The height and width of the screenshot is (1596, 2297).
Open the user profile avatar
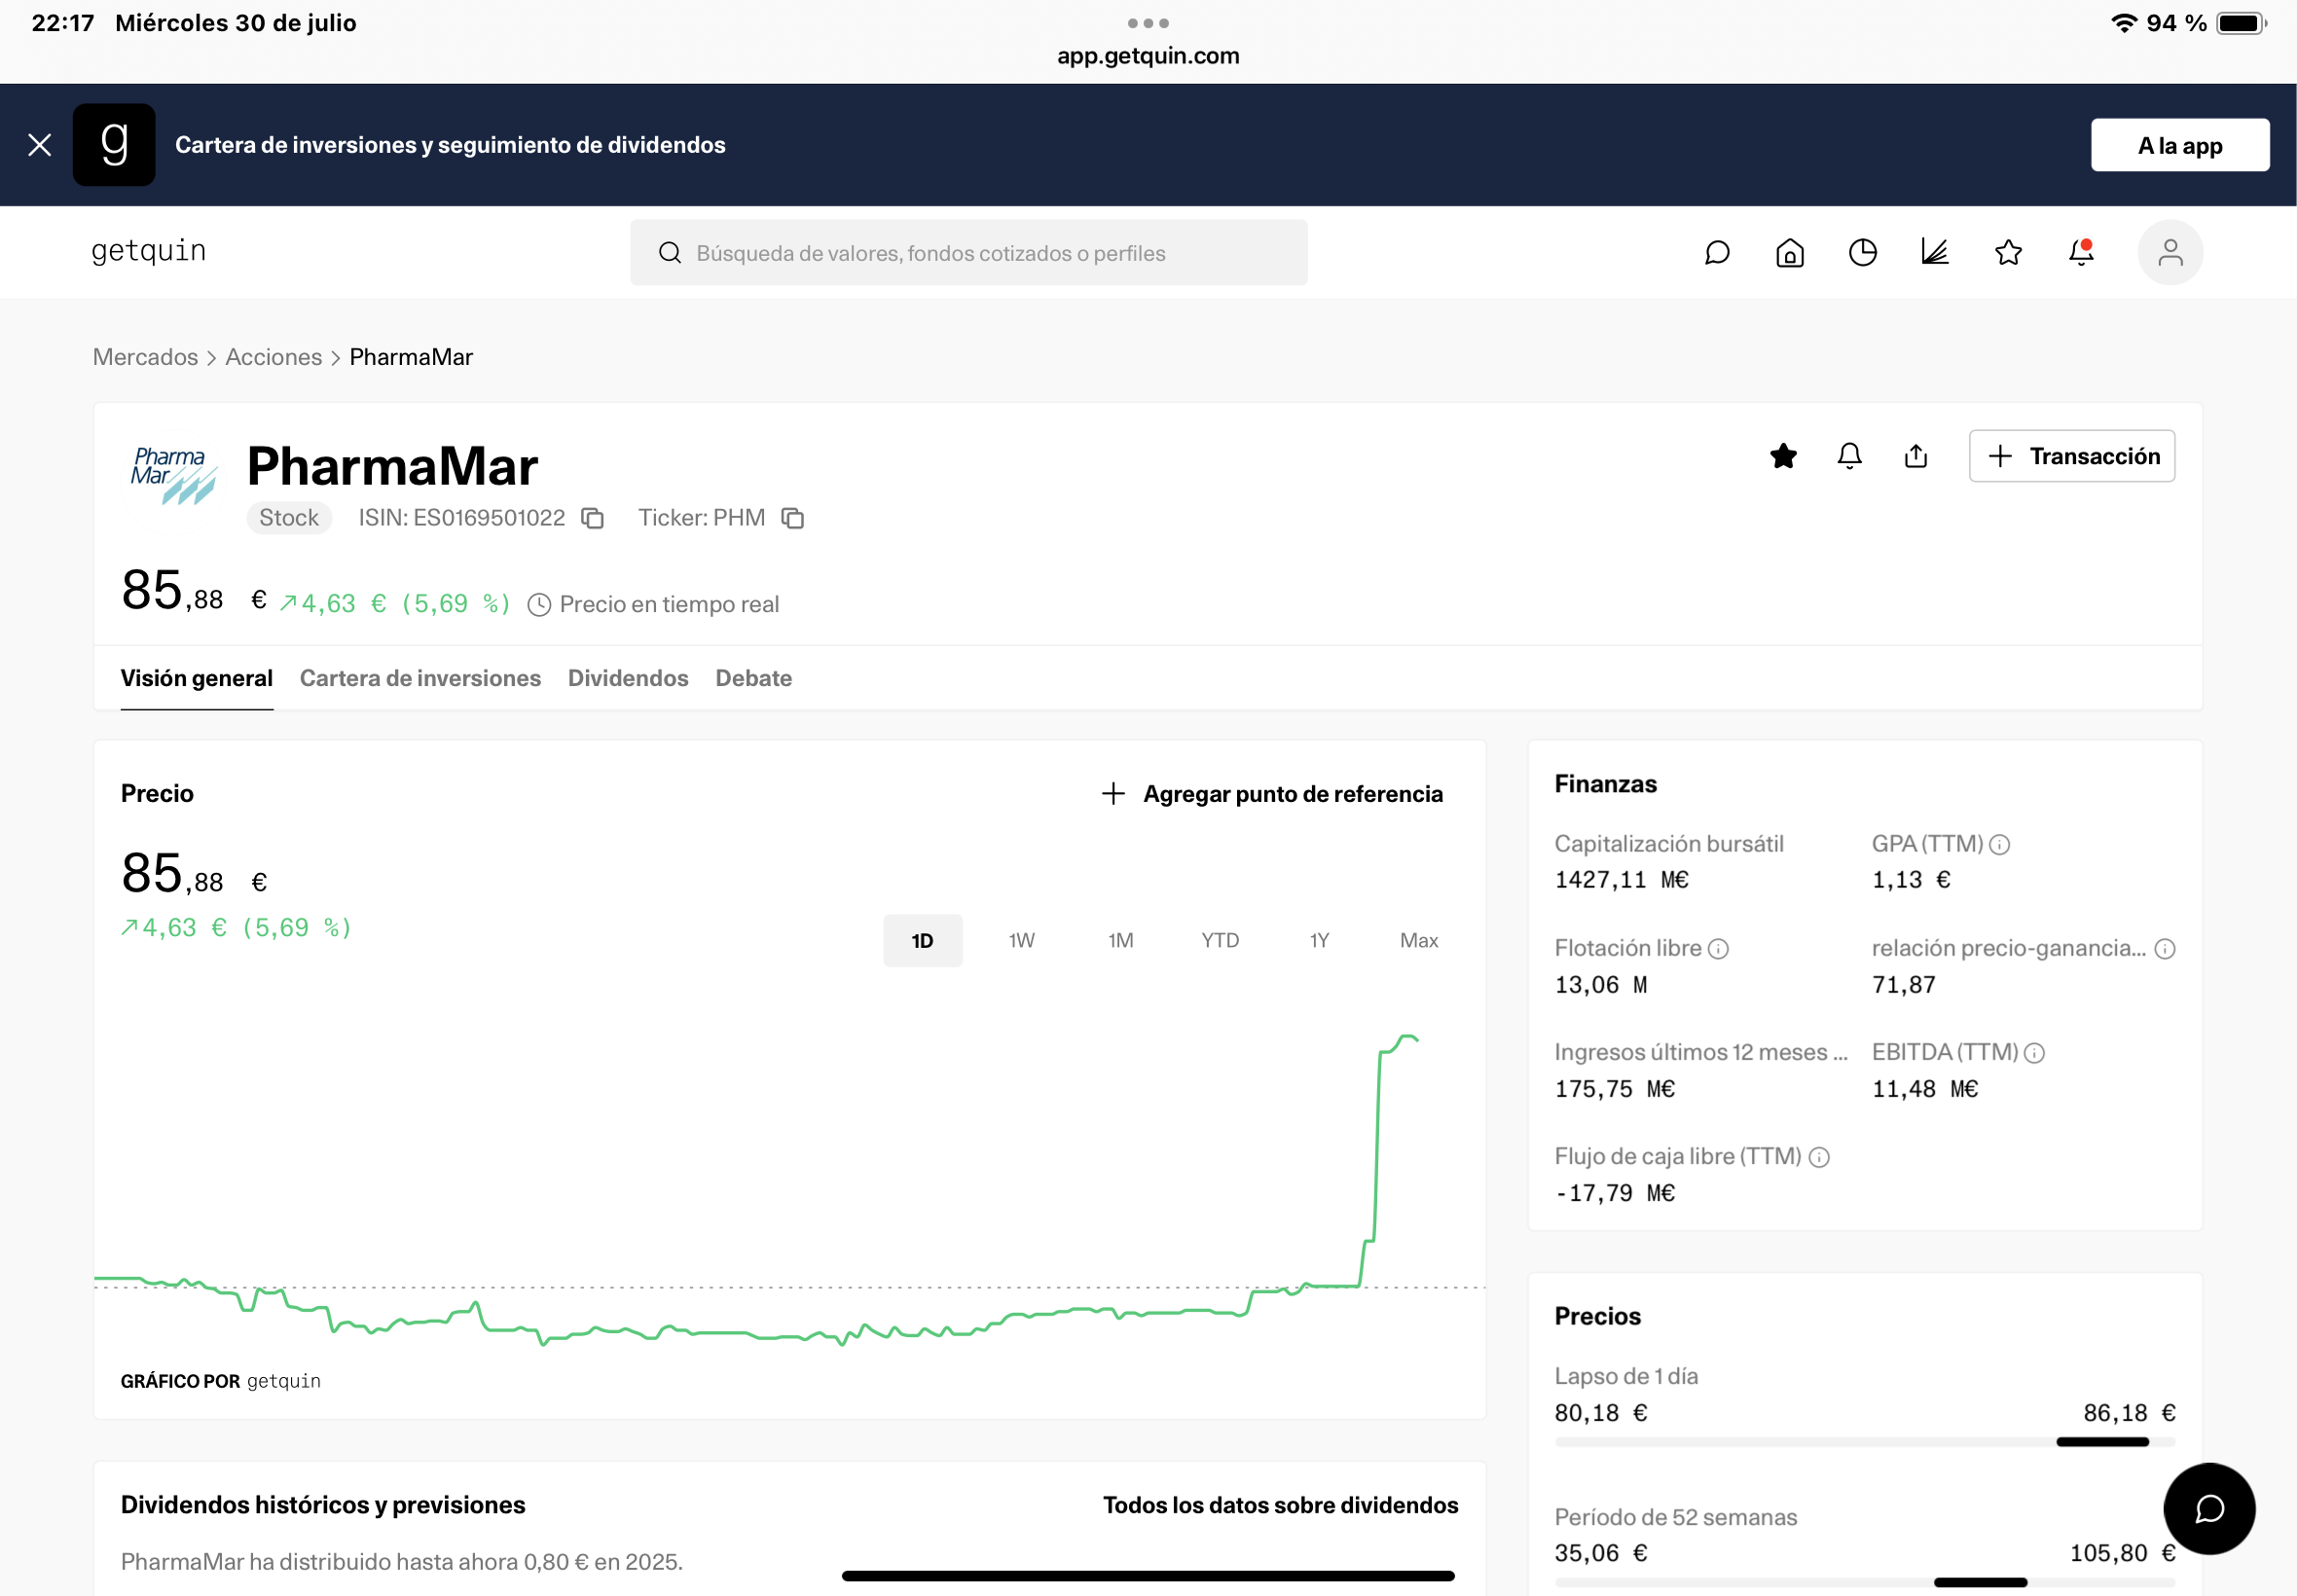pyautogui.click(x=2170, y=253)
